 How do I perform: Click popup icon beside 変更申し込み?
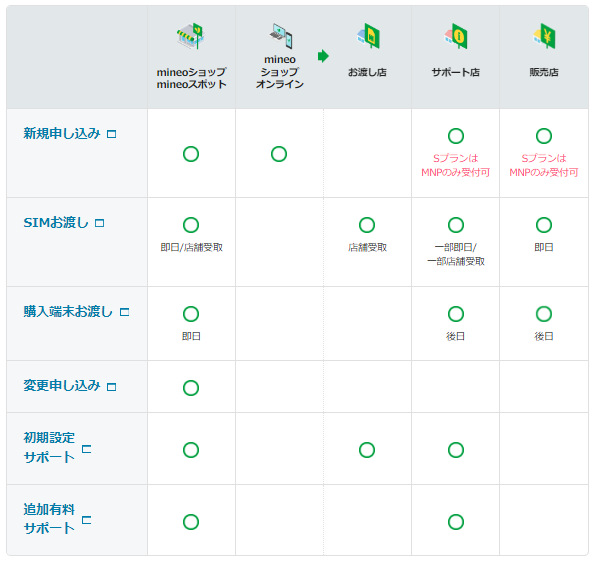(111, 387)
